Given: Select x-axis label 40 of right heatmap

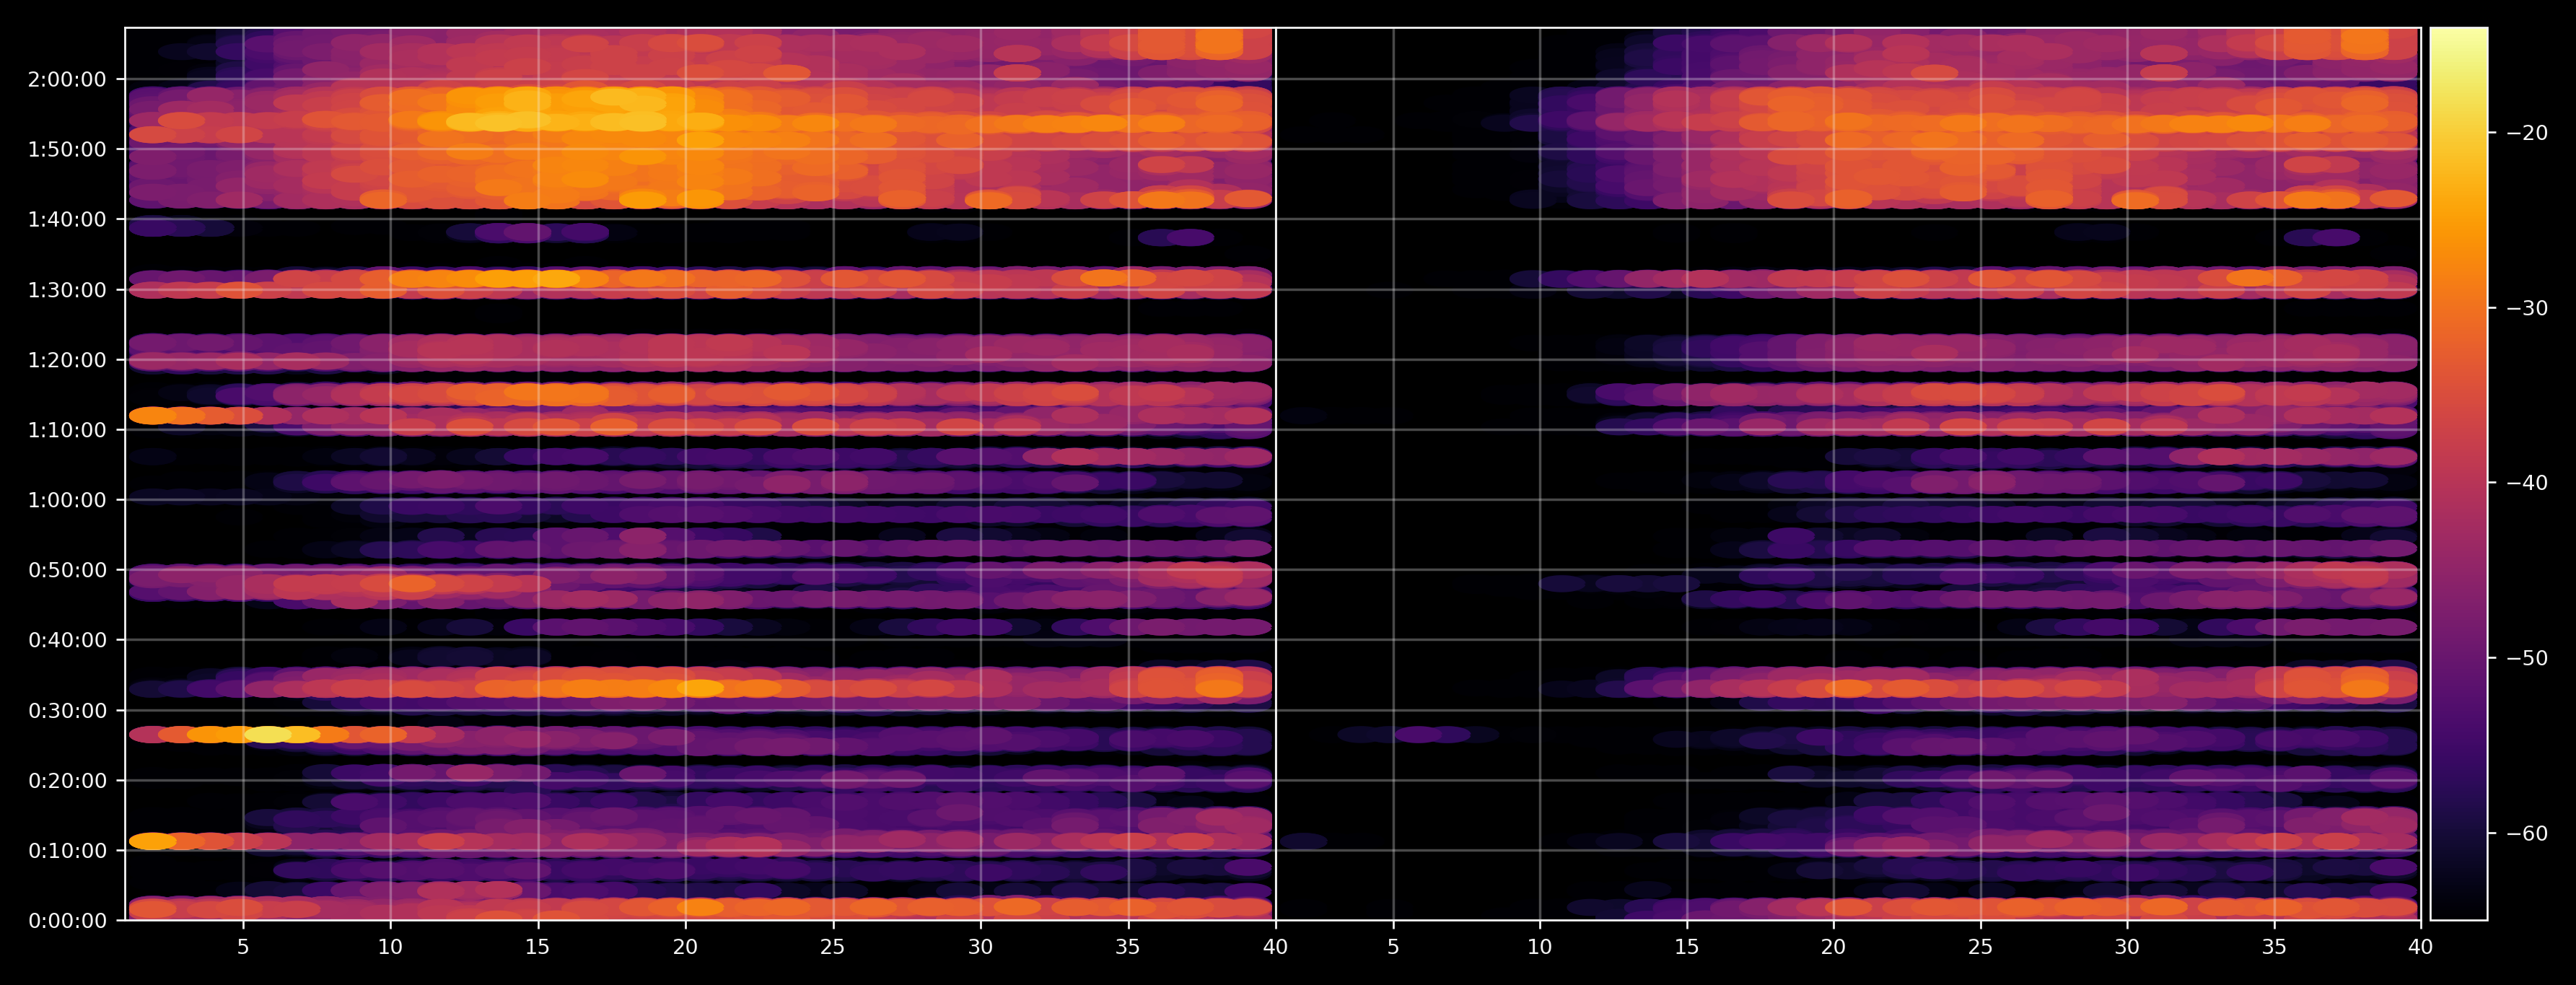Looking at the screenshot, I should coord(2421,947).
